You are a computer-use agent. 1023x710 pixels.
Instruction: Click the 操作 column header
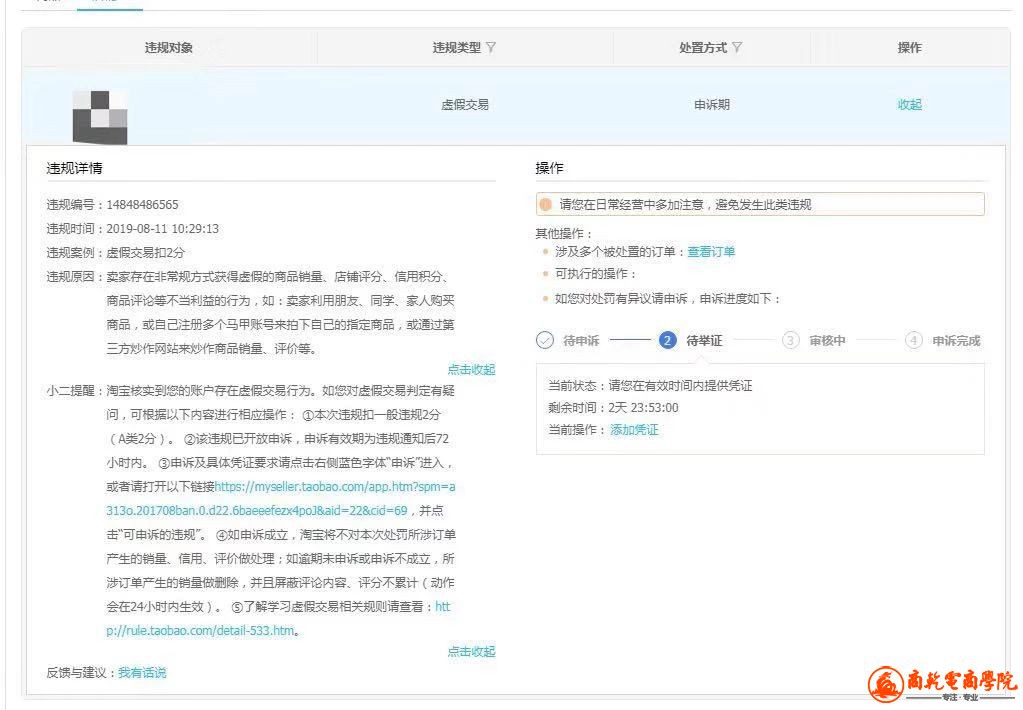(909, 48)
